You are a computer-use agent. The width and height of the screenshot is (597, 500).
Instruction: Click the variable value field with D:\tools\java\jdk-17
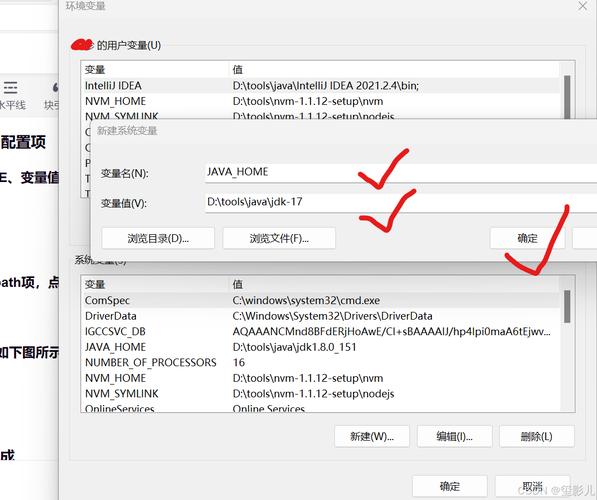click(401, 203)
